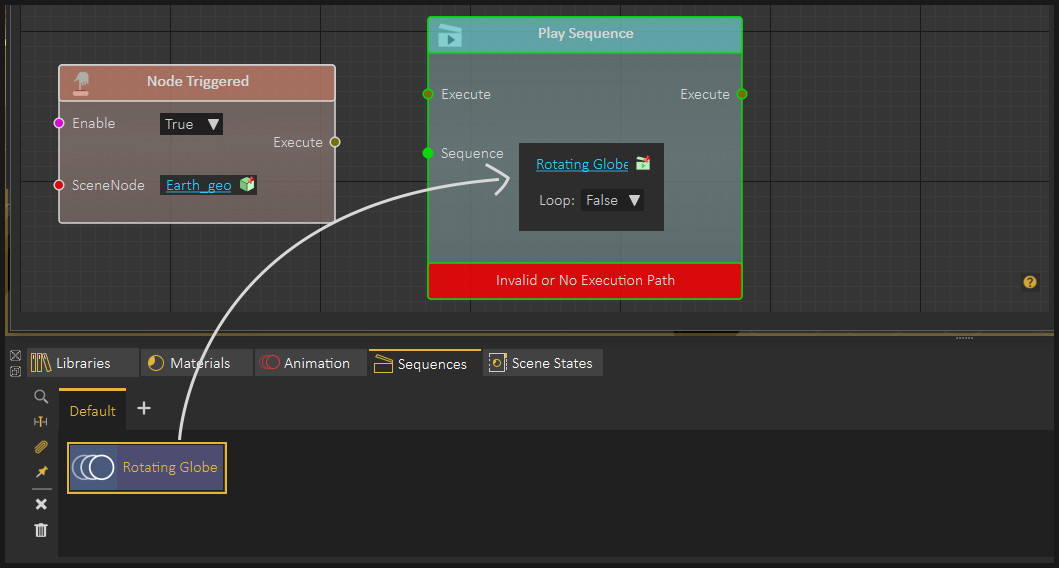Open the Enable True dropdown
This screenshot has width=1059, height=568.
tap(191, 124)
